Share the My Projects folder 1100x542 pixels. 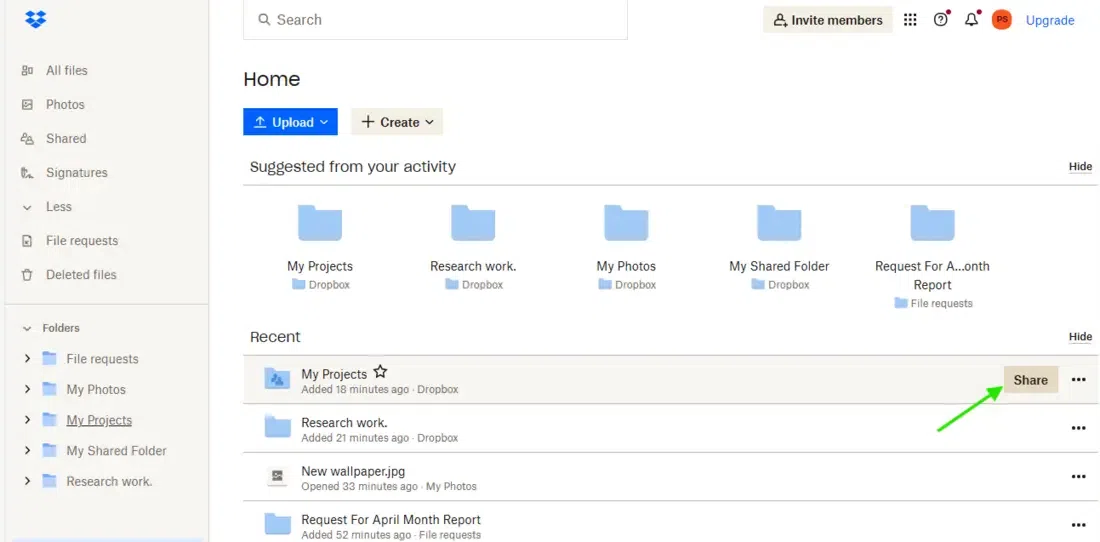(x=1030, y=380)
